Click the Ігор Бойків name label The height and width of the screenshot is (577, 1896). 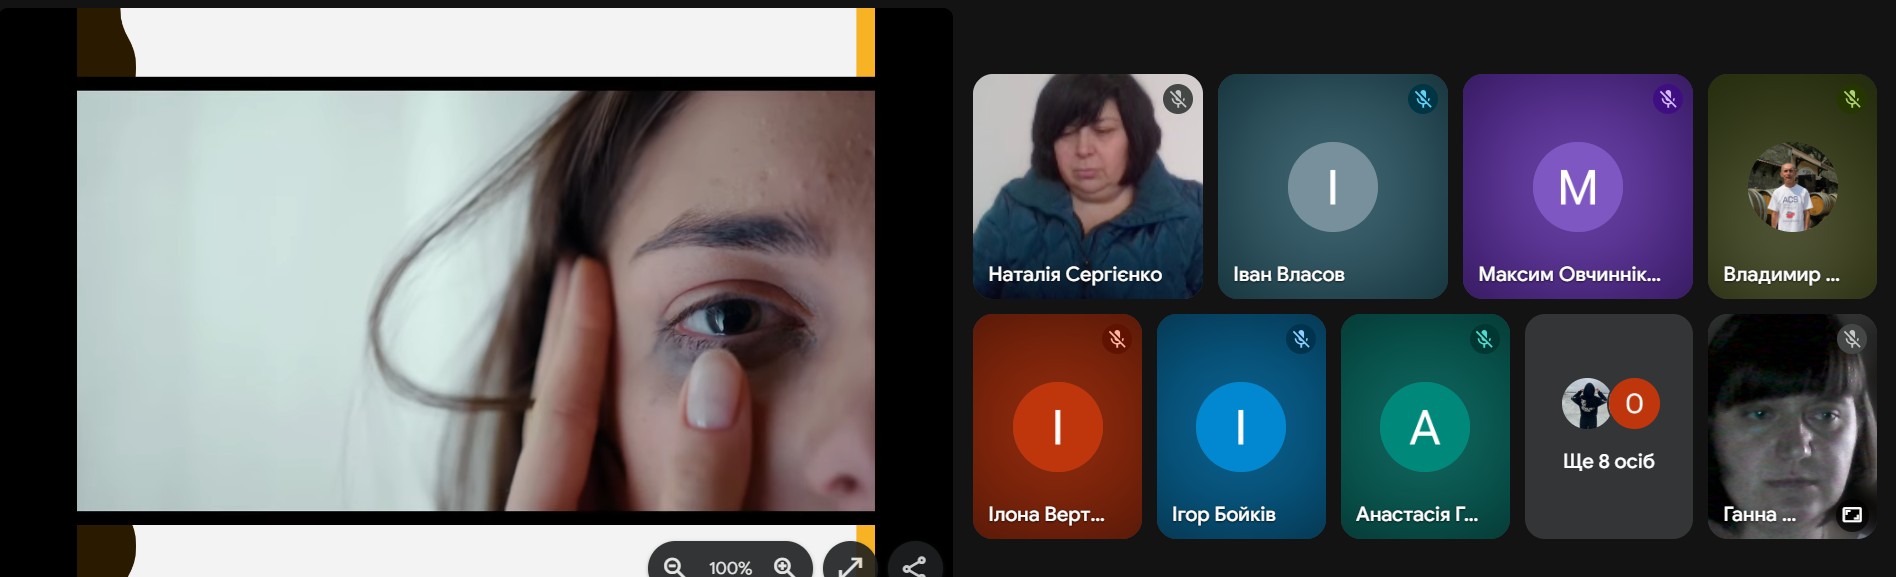(x=1223, y=514)
